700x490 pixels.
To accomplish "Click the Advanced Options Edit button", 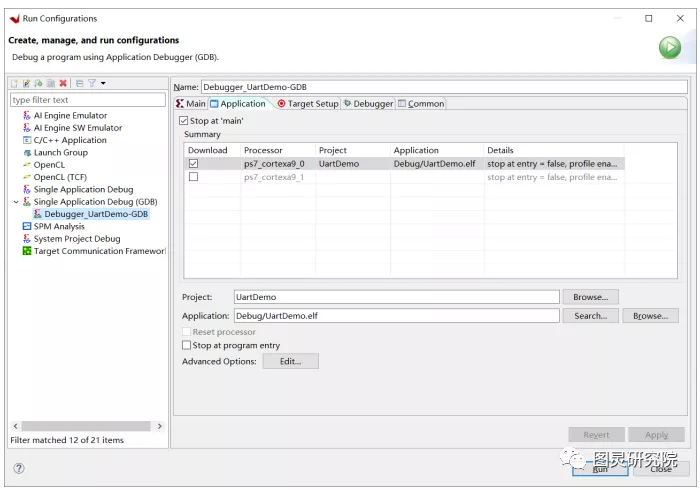I will (x=291, y=361).
